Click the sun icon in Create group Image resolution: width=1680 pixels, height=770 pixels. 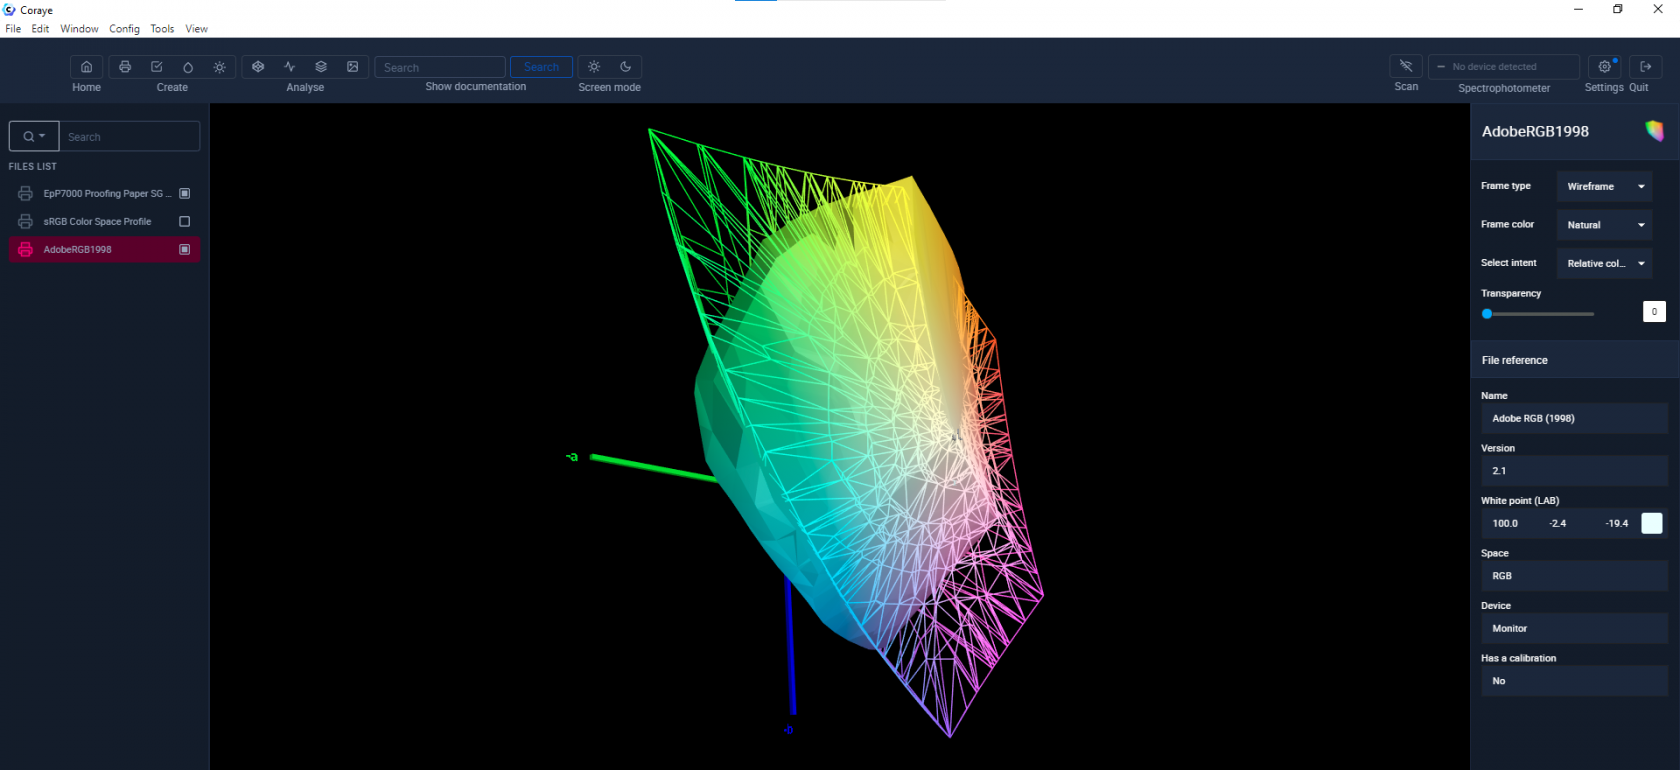[x=220, y=67]
